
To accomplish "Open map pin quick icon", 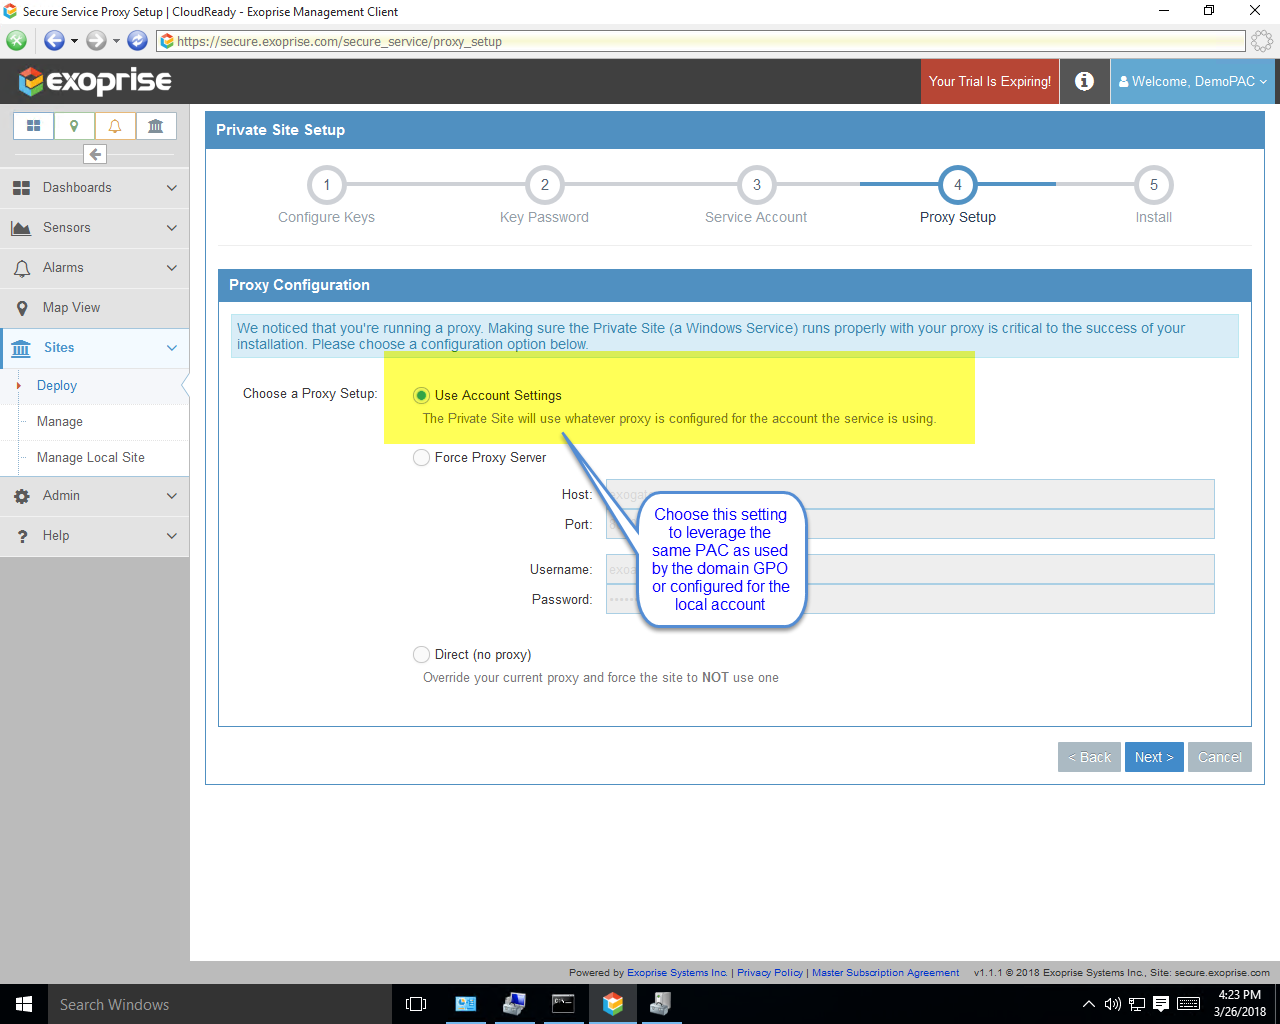I will (x=74, y=126).
